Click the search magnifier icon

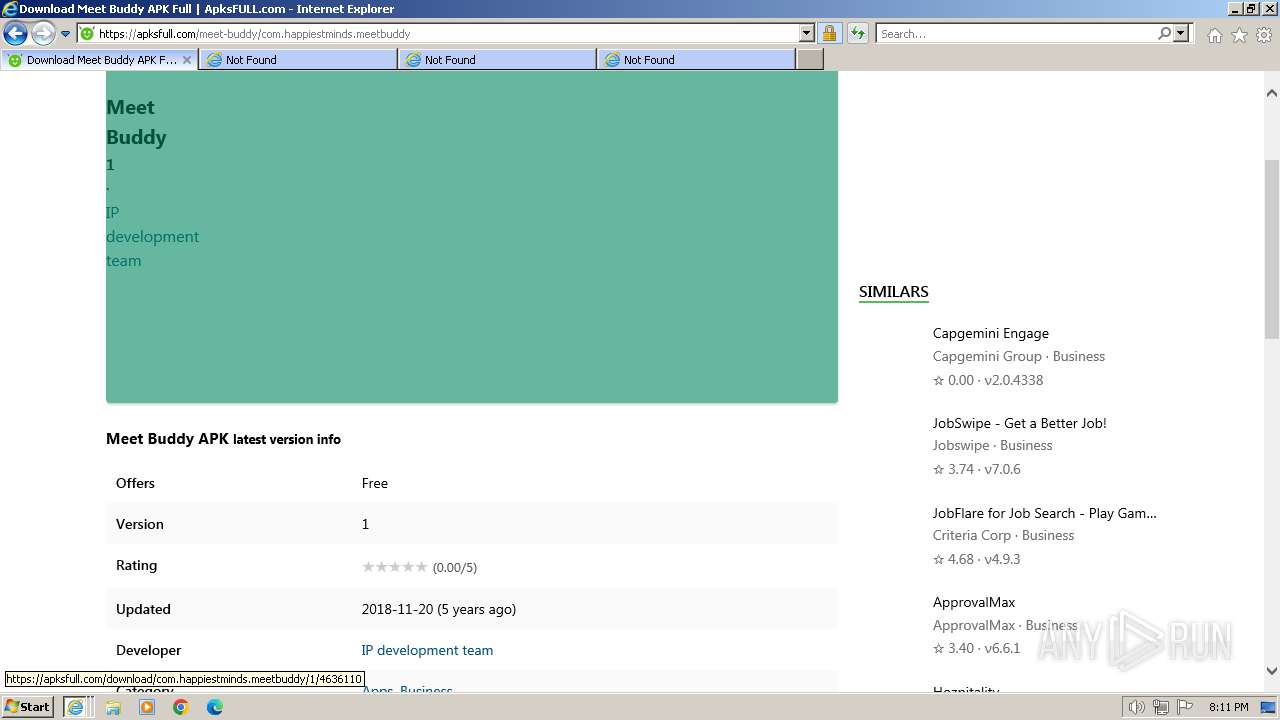(x=1164, y=34)
